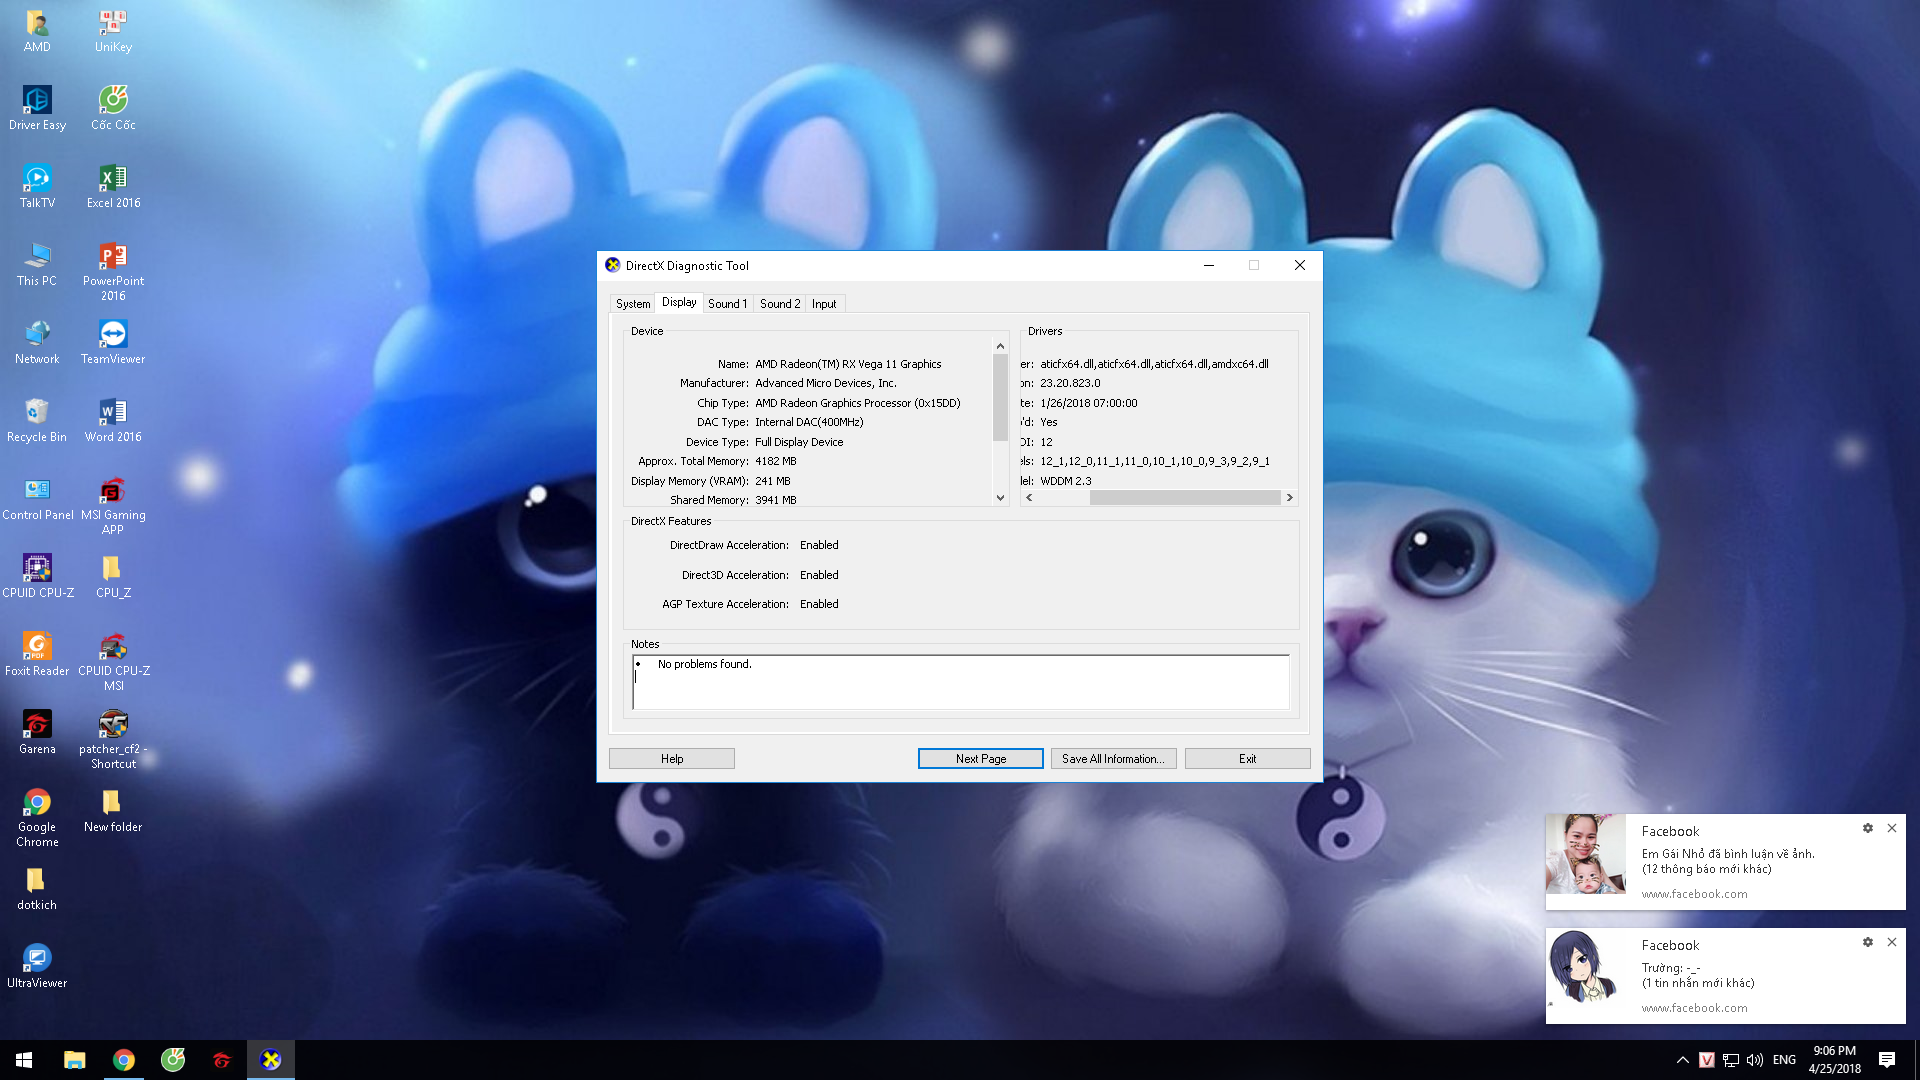Open Garena from the taskbar
Image resolution: width=1920 pixels, height=1080 pixels.
point(222,1060)
